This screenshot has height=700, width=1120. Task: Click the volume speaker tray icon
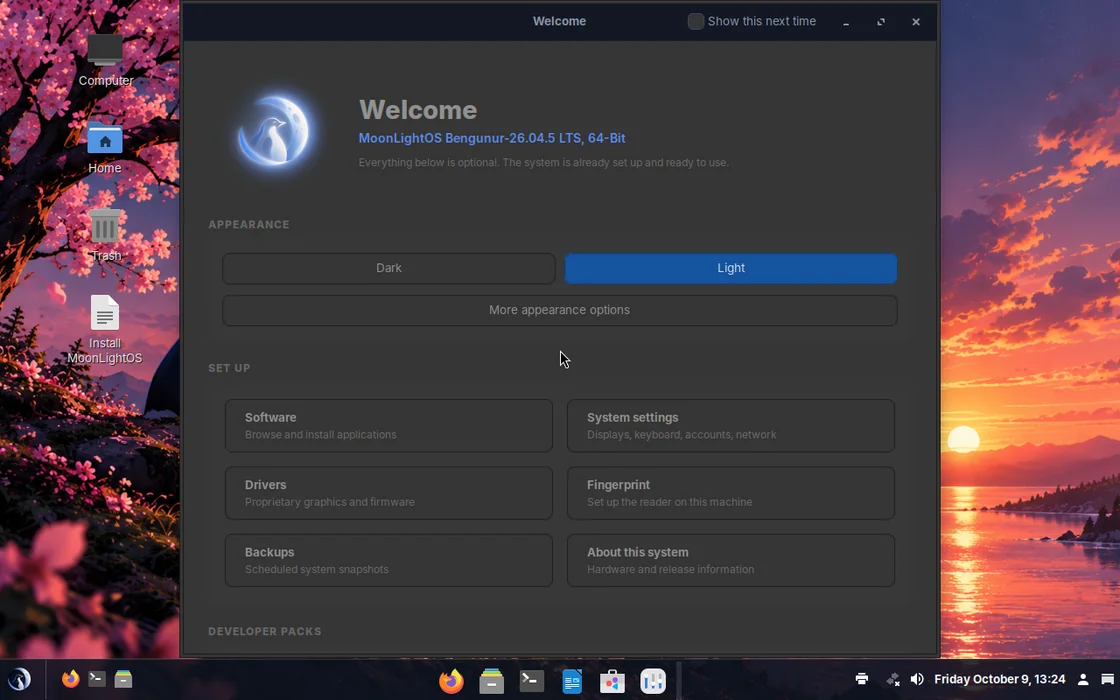pos(917,679)
